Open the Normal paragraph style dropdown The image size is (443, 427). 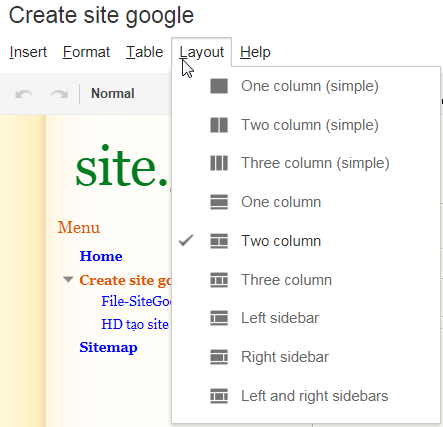tap(113, 94)
